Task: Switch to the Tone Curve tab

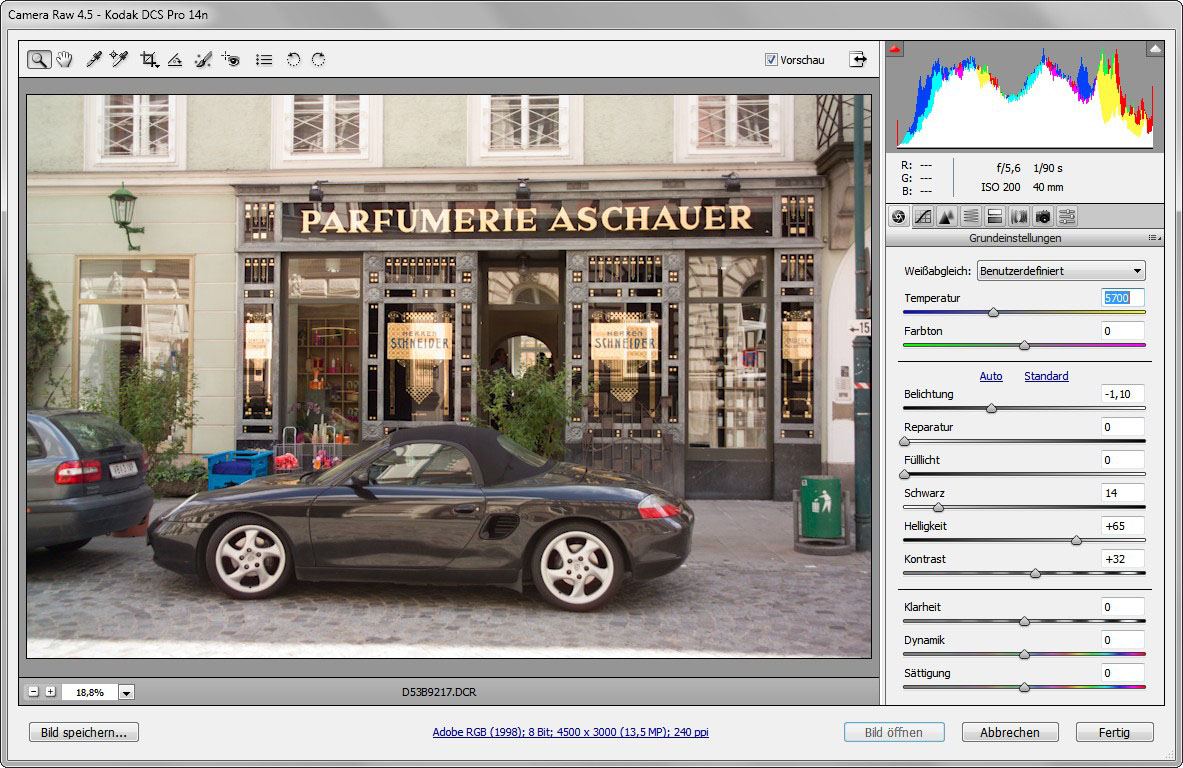Action: (x=923, y=216)
